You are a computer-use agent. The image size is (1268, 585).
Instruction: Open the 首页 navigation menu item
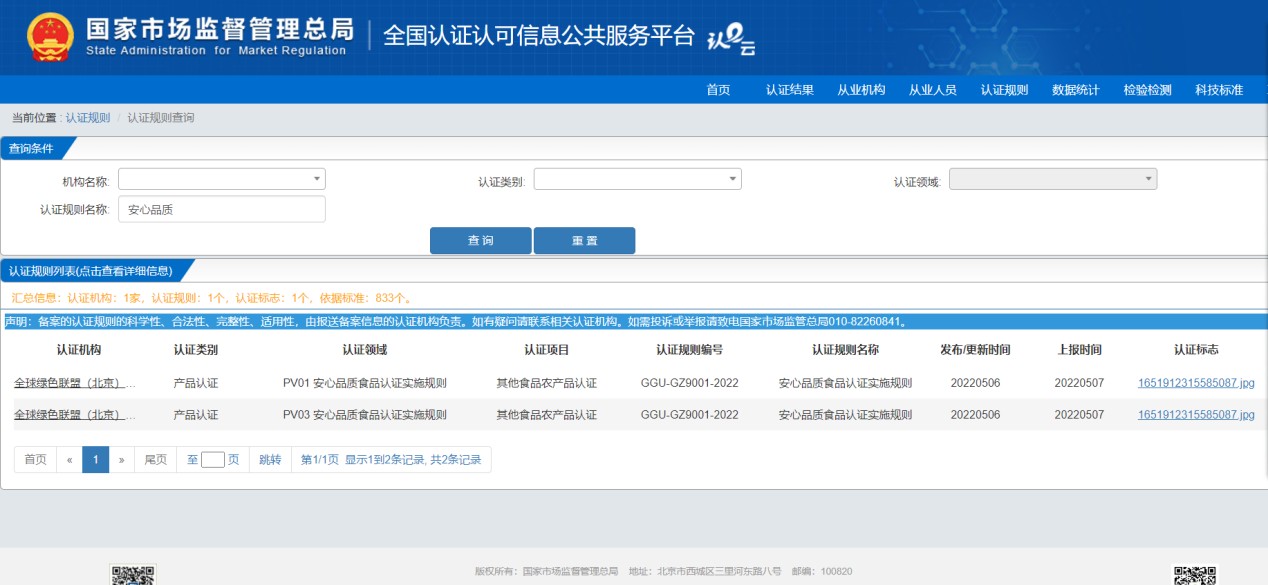[x=718, y=90]
